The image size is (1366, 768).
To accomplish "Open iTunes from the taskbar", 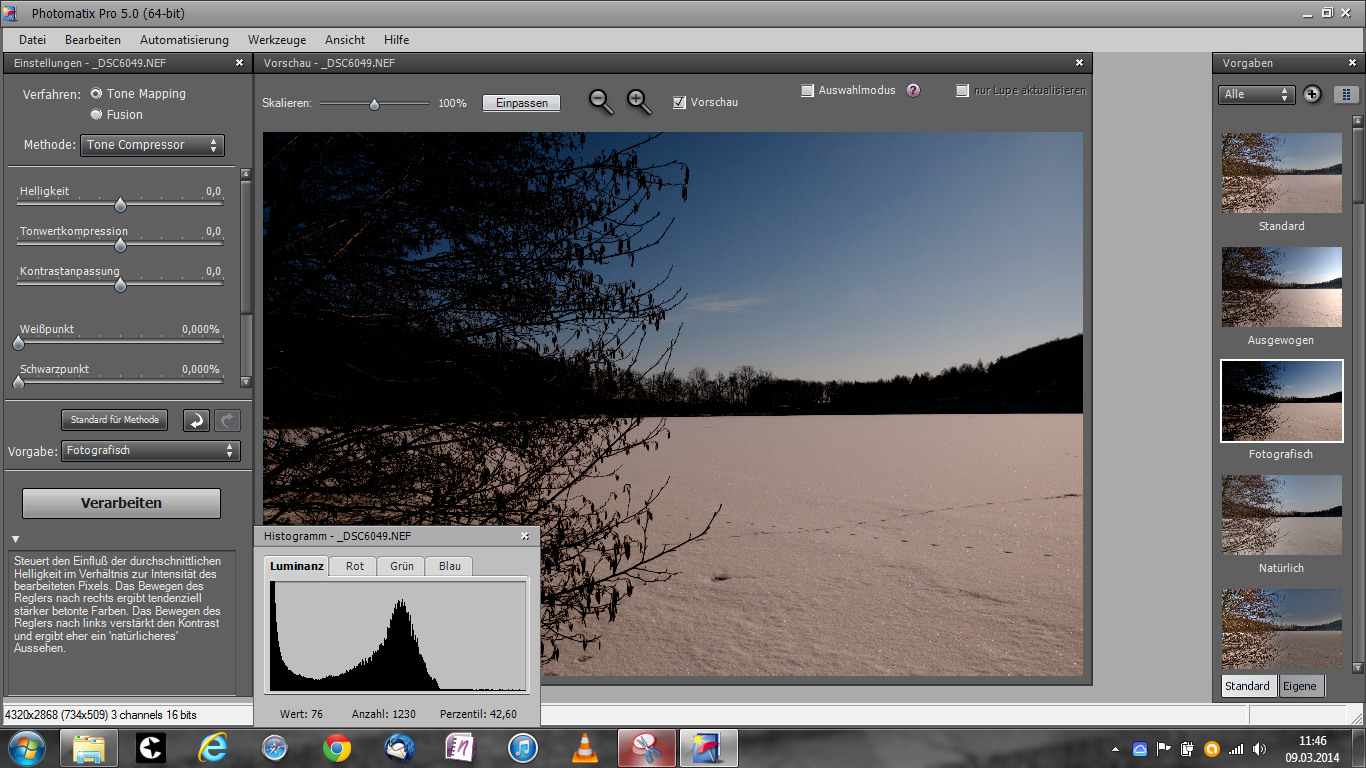I will pos(523,748).
